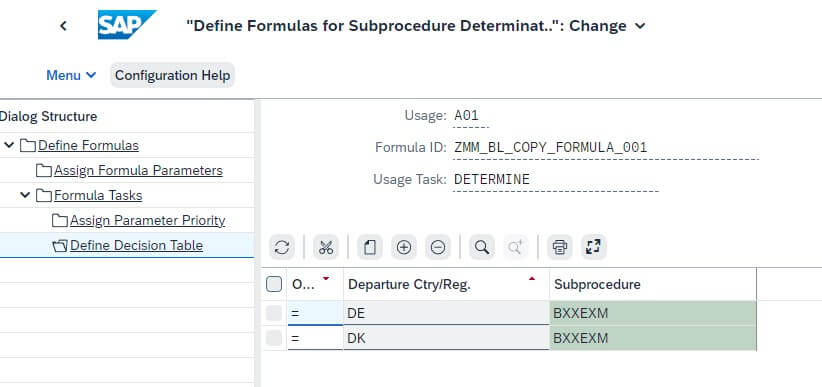822x387 pixels.
Task: Select the DK row checkbox
Action: tap(274, 338)
